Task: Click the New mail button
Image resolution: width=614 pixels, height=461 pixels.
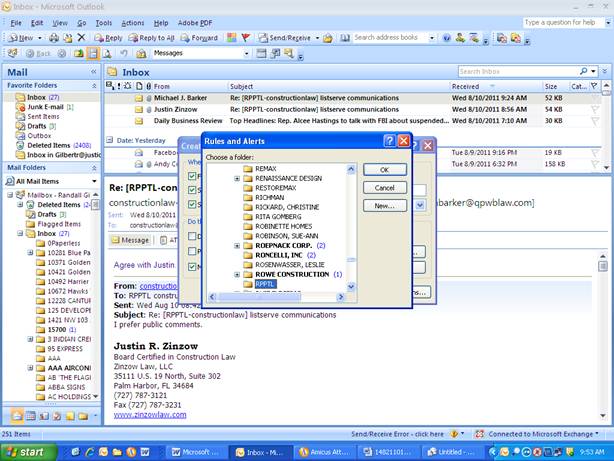Action: click(x=21, y=38)
